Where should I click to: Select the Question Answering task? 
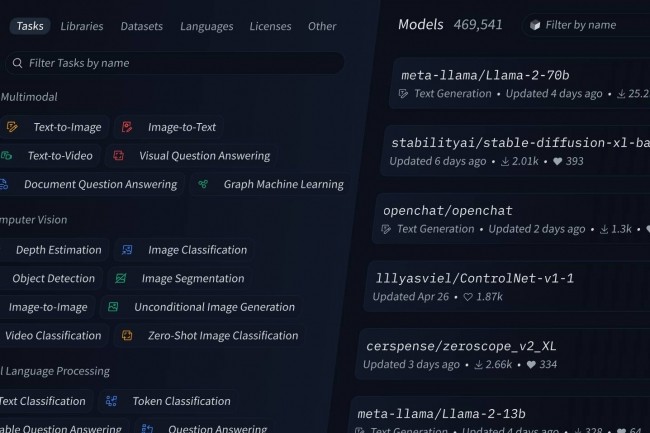(204, 428)
